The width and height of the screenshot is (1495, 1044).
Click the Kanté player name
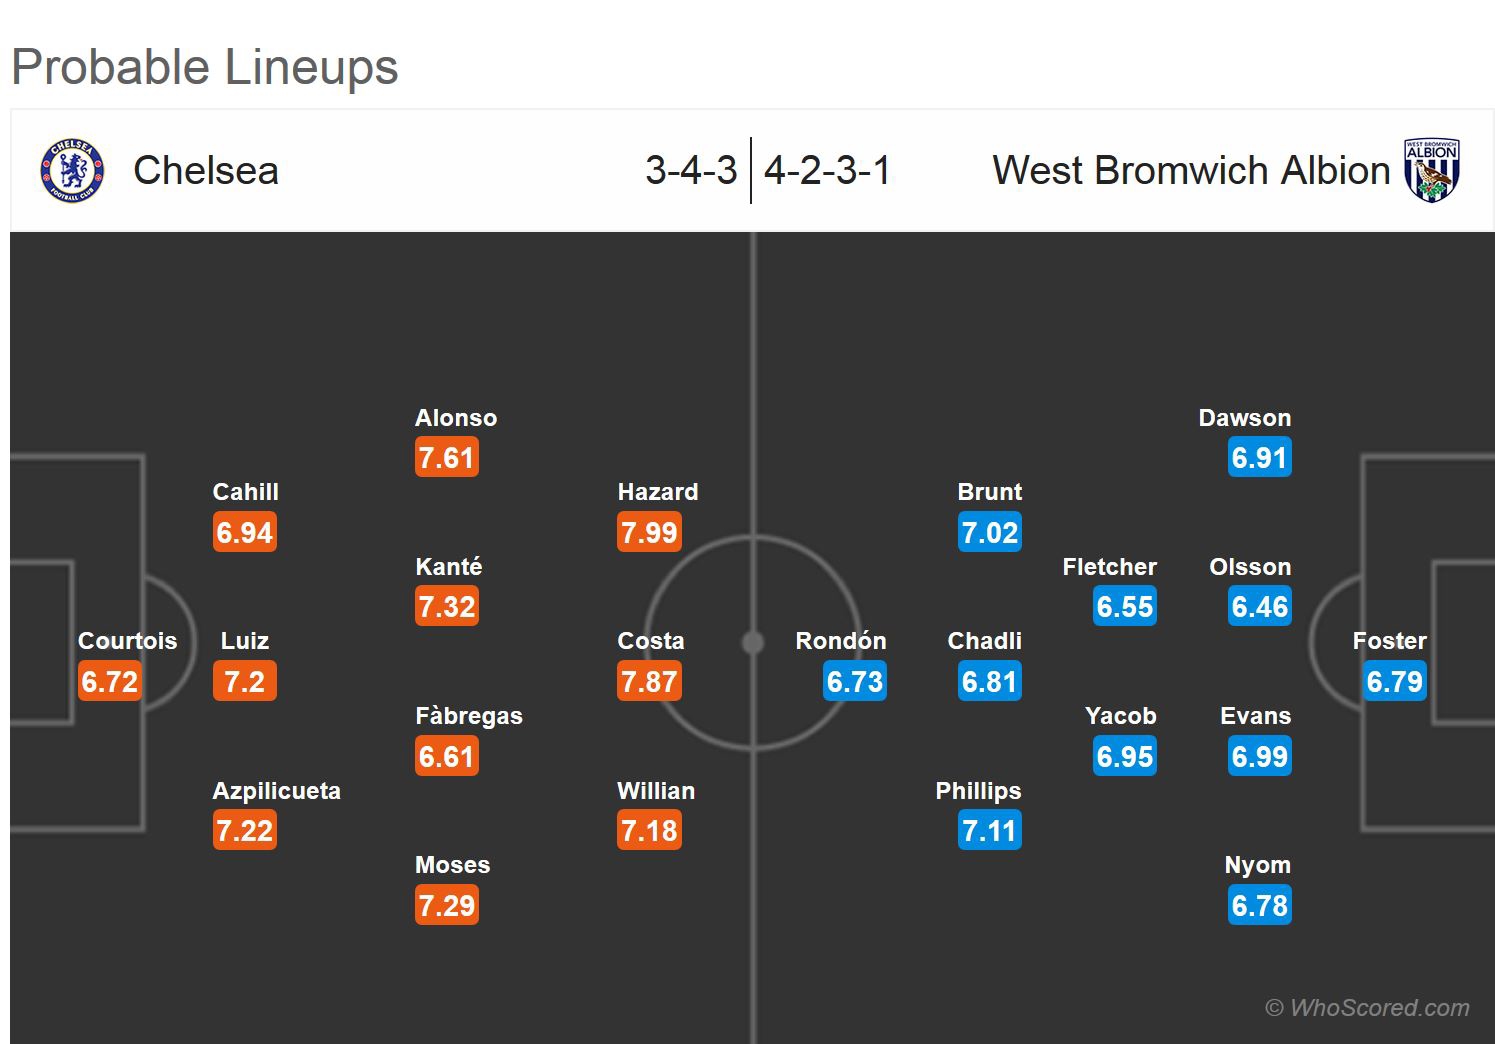[x=449, y=567]
